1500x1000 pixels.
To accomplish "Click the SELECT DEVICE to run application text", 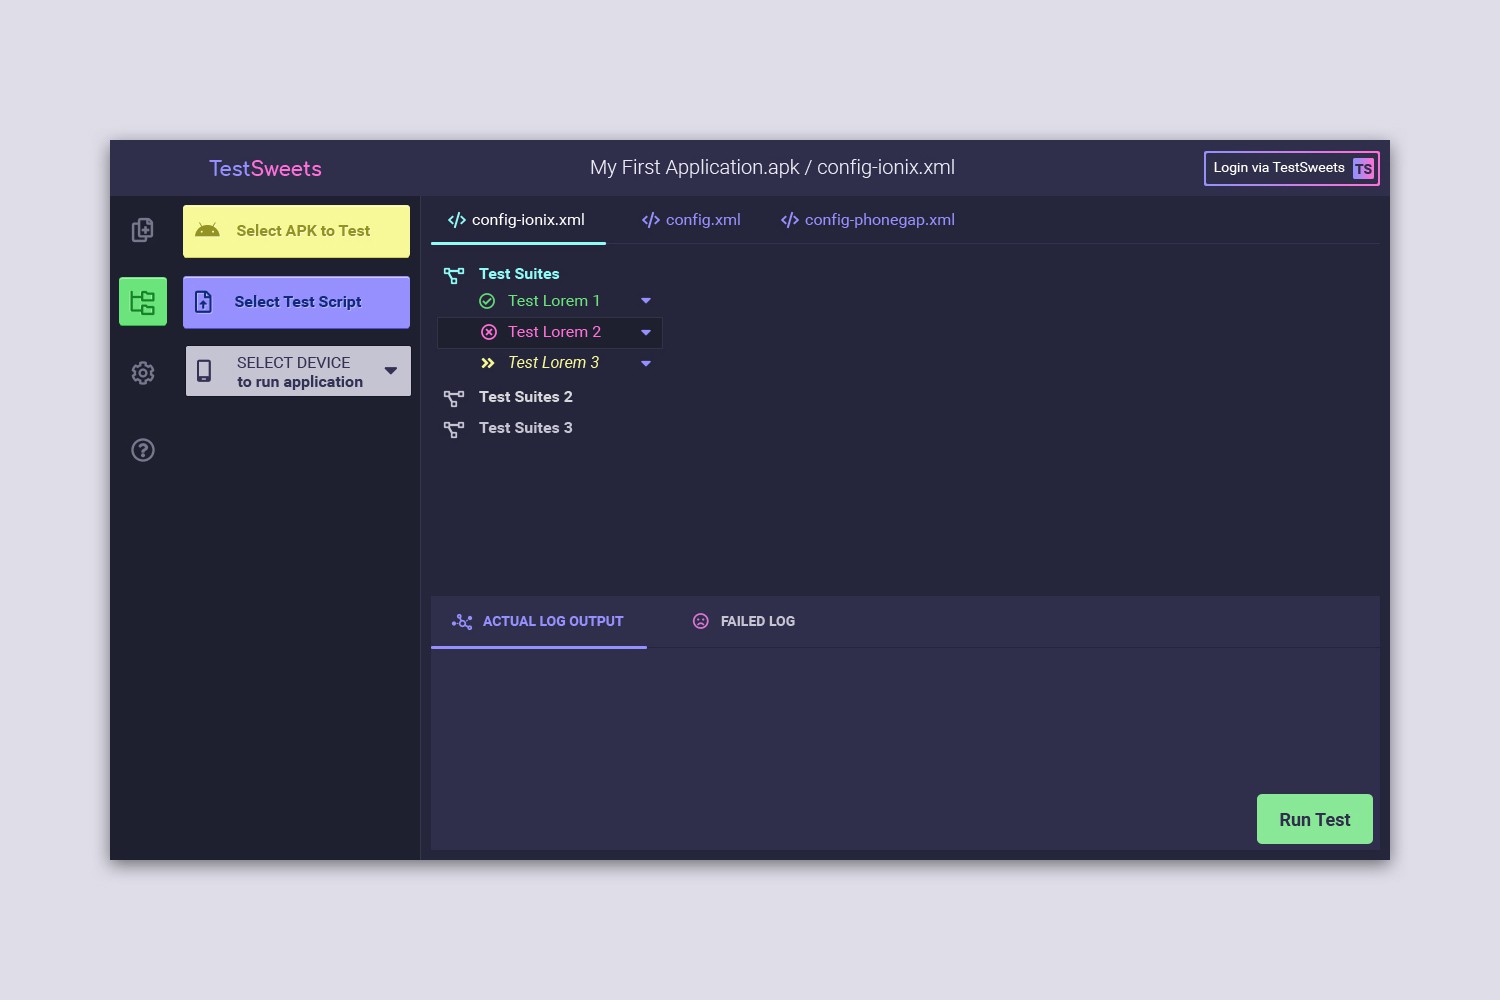I will click(300, 372).
